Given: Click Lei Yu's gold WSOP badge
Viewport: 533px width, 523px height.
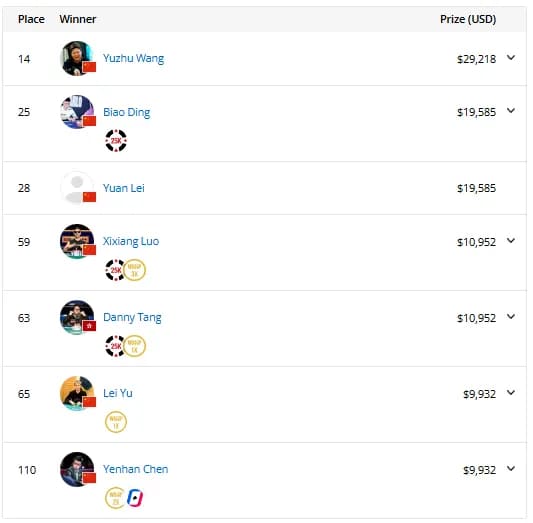Looking at the screenshot, I should [x=116, y=424].
